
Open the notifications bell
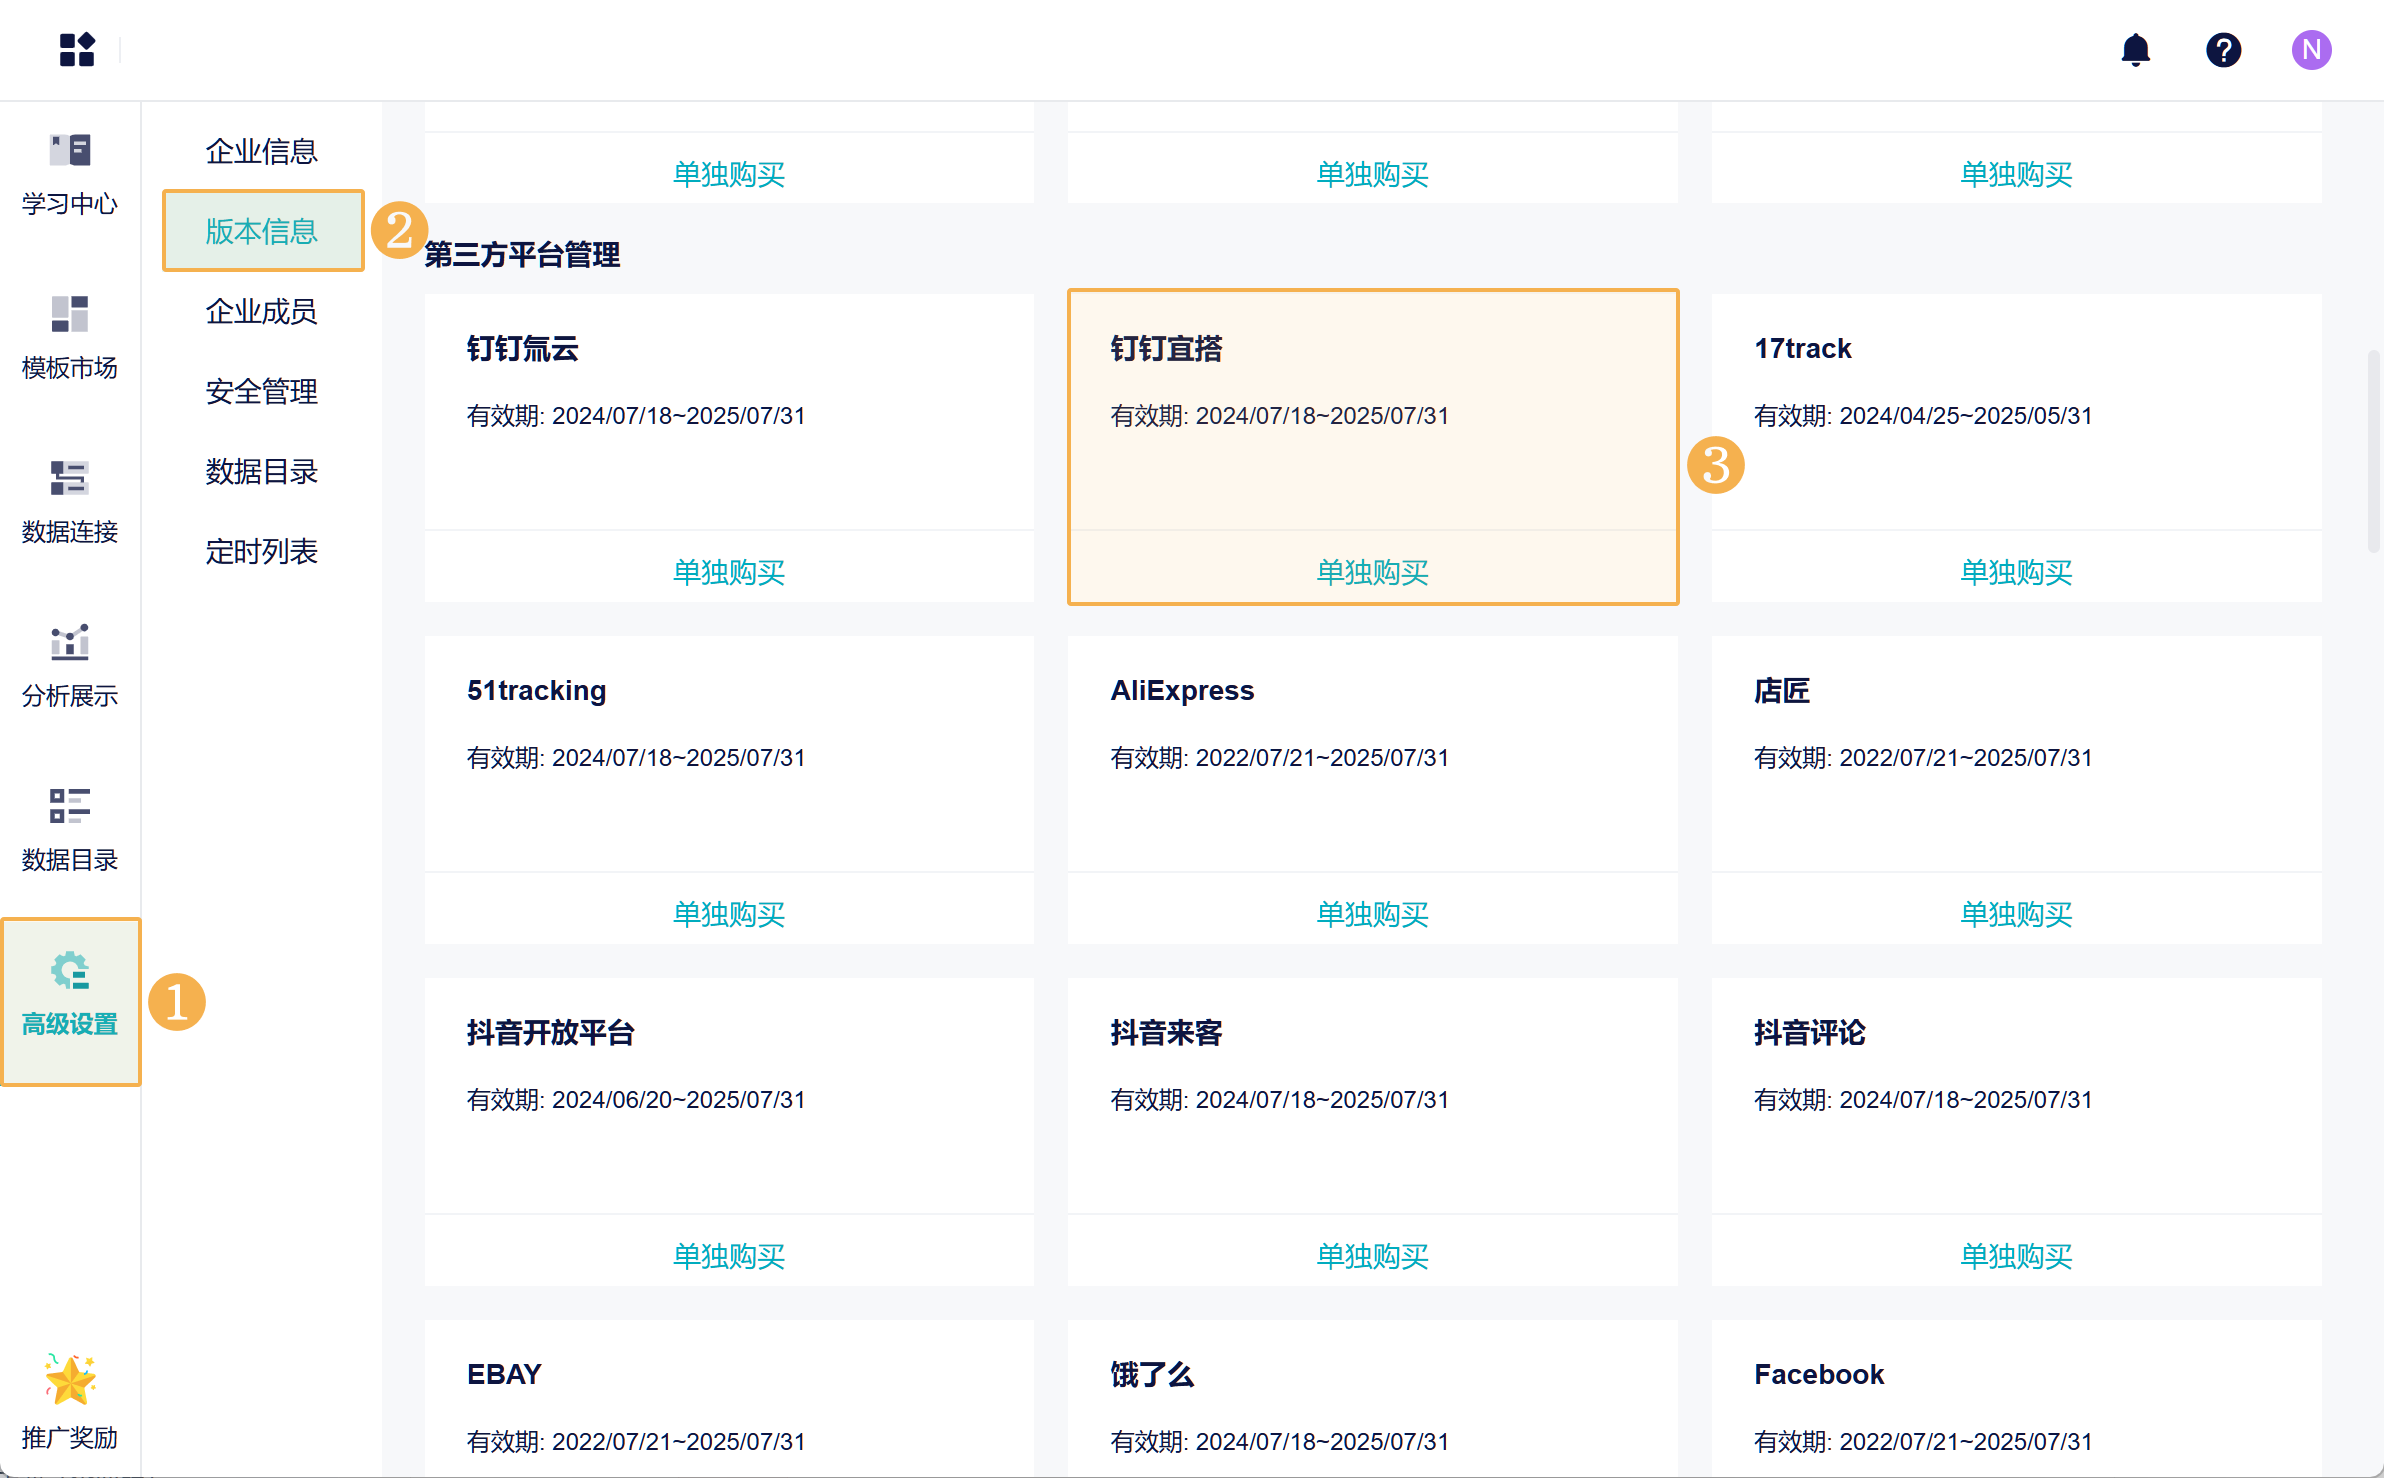point(2135,49)
